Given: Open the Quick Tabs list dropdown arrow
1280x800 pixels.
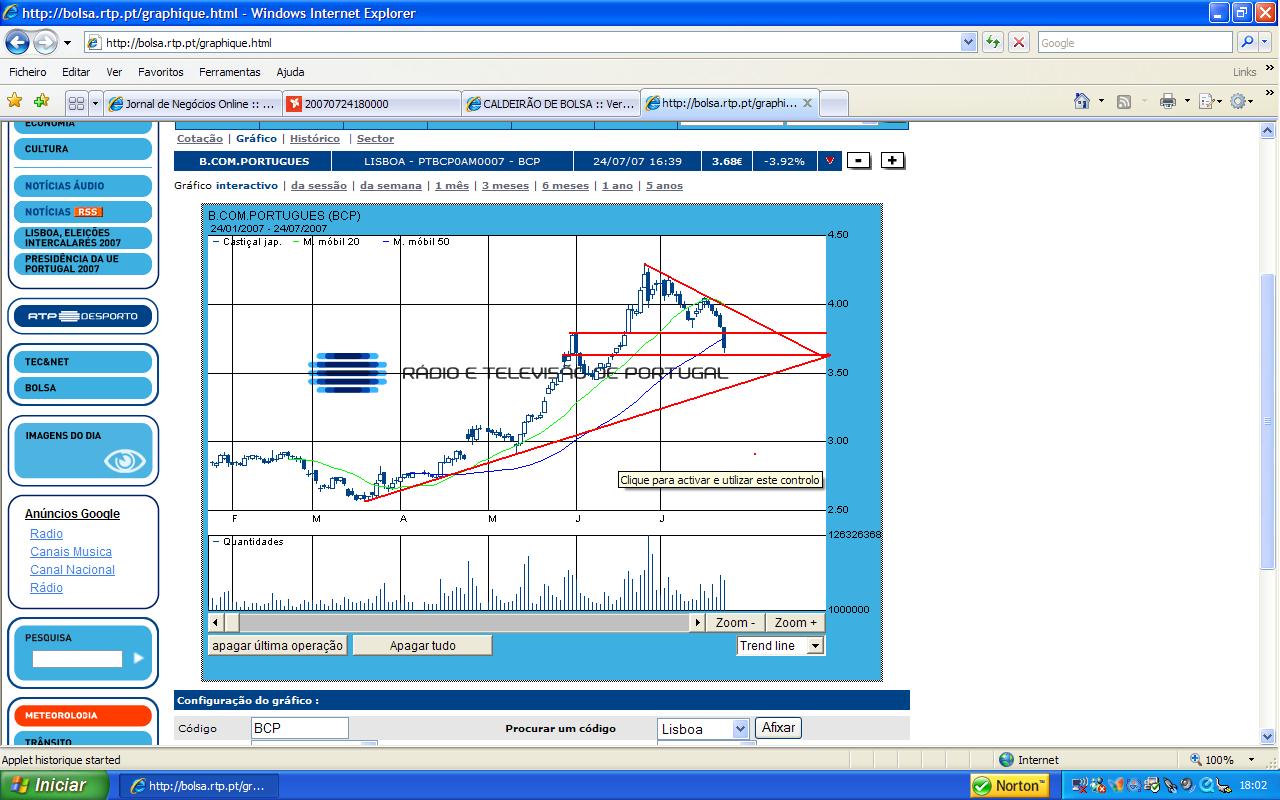Looking at the screenshot, I should (x=96, y=103).
